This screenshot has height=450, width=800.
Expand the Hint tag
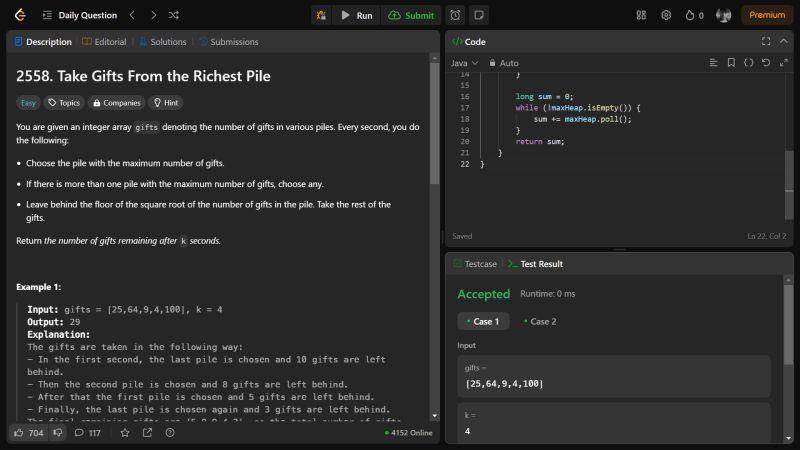tap(166, 103)
